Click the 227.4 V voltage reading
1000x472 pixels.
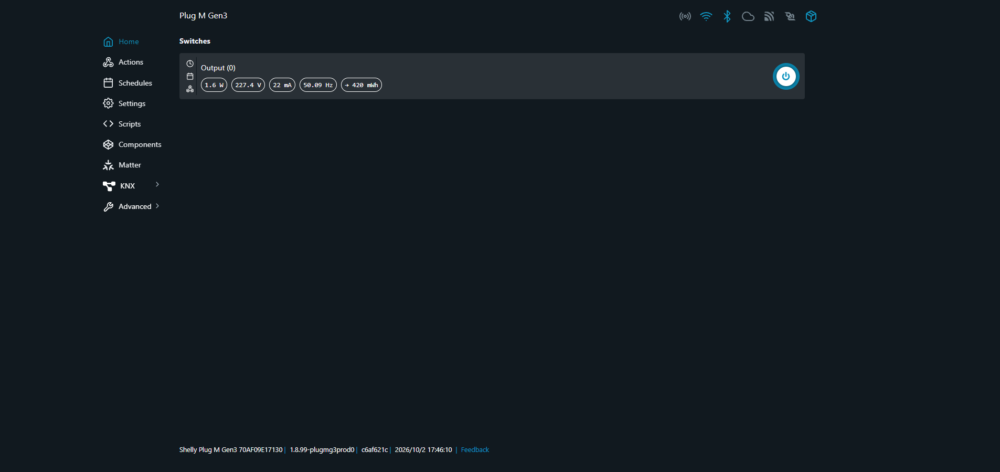pos(248,85)
